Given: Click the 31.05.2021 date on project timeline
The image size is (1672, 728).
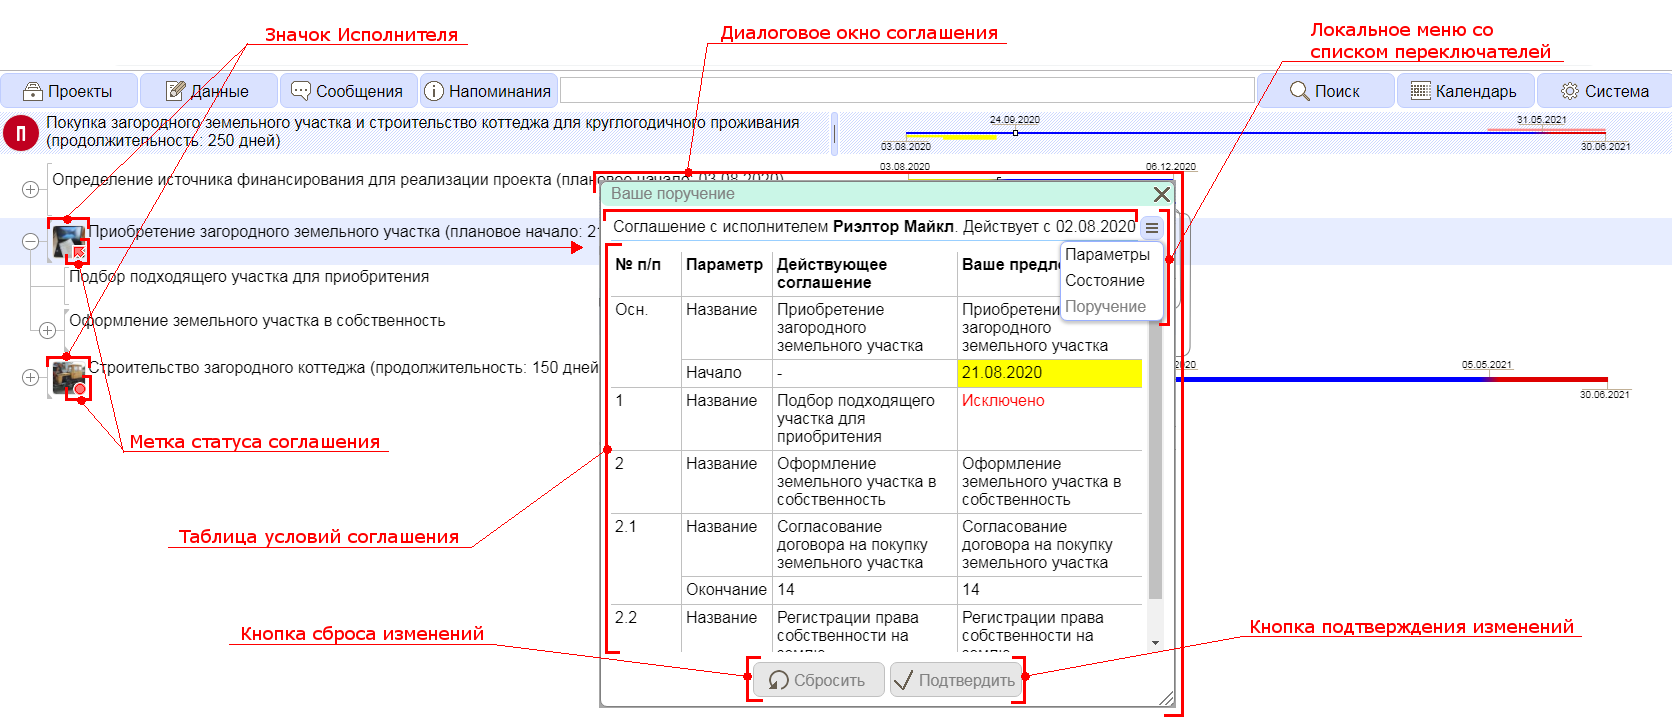Looking at the screenshot, I should [x=1541, y=120].
